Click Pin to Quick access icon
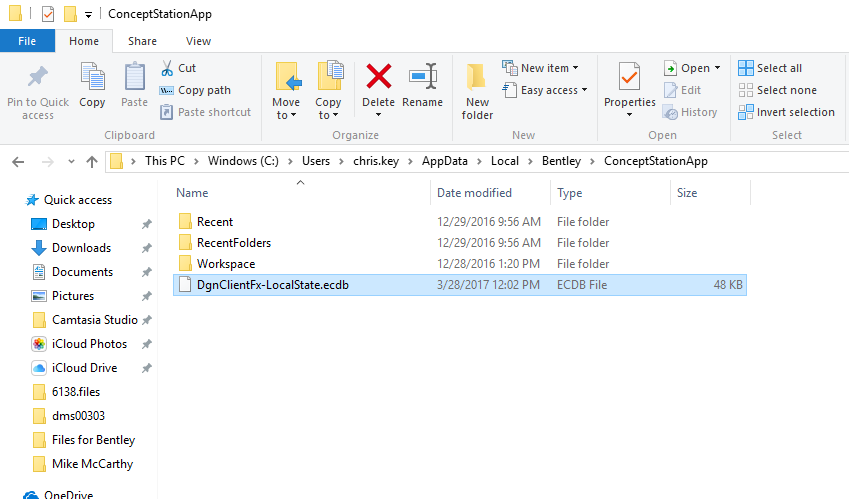The width and height of the screenshot is (849, 499). tap(37, 77)
